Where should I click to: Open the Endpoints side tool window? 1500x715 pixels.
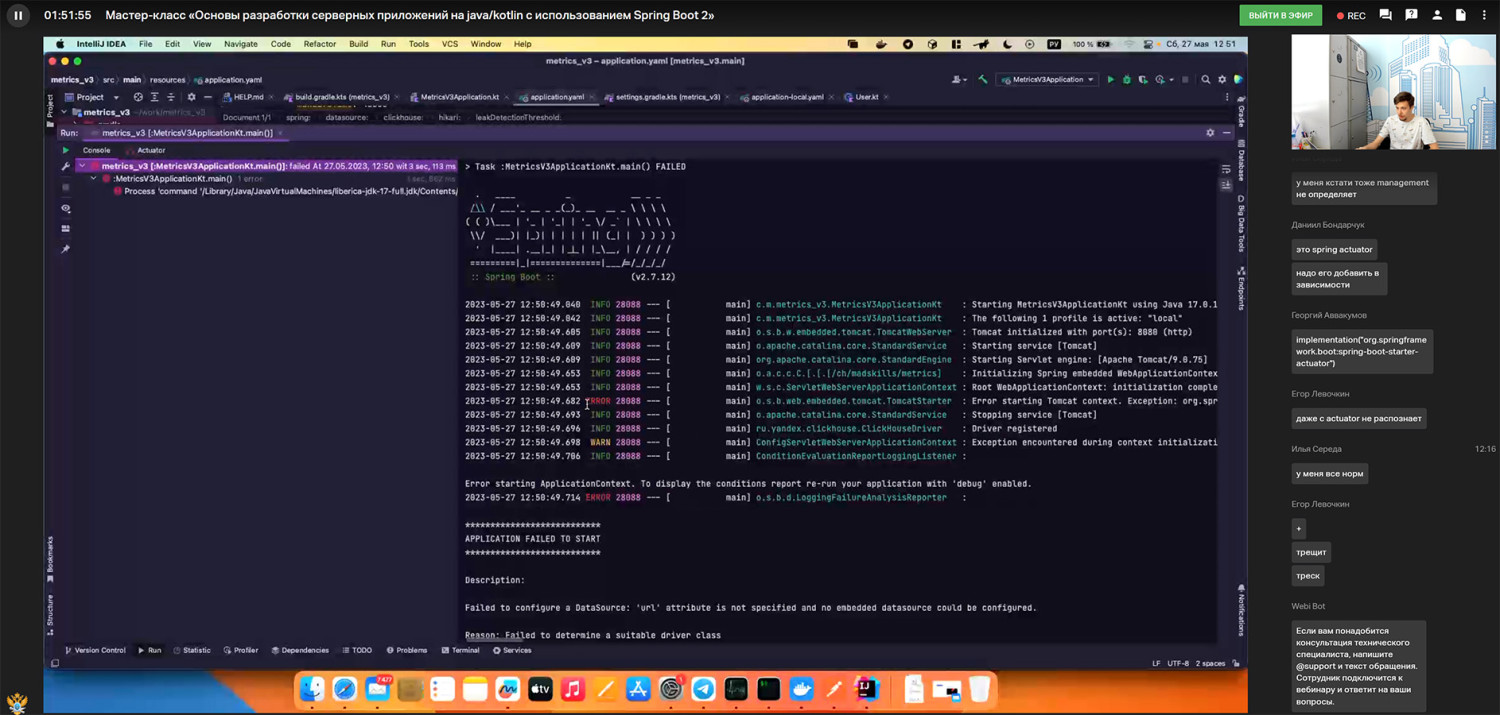pos(1241,289)
